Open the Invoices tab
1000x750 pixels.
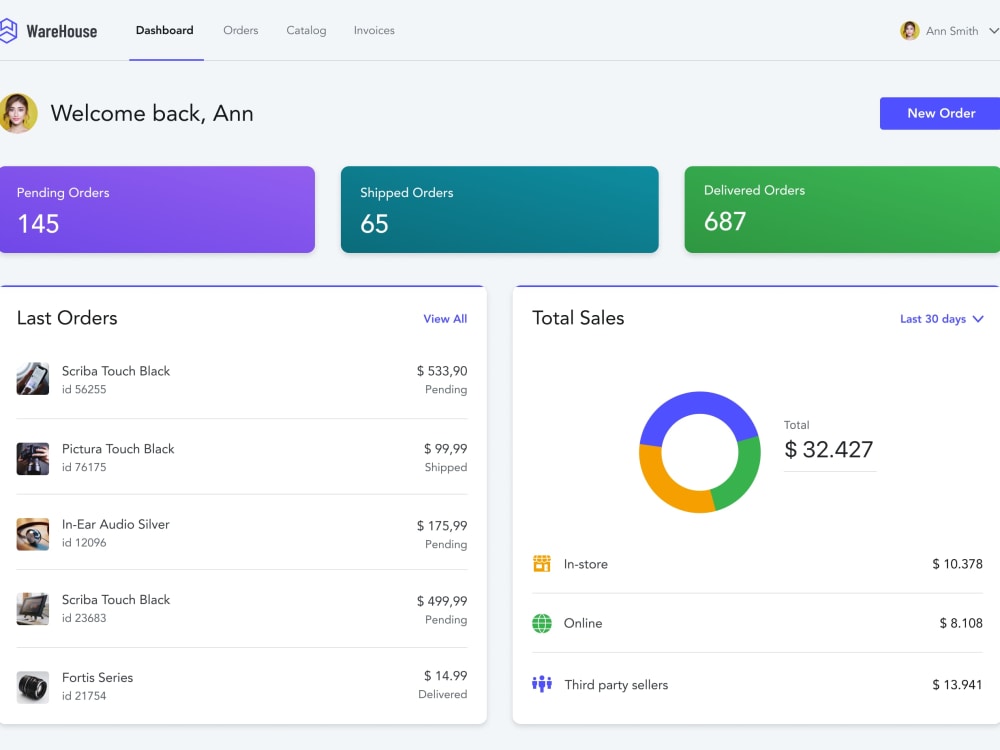tap(374, 30)
